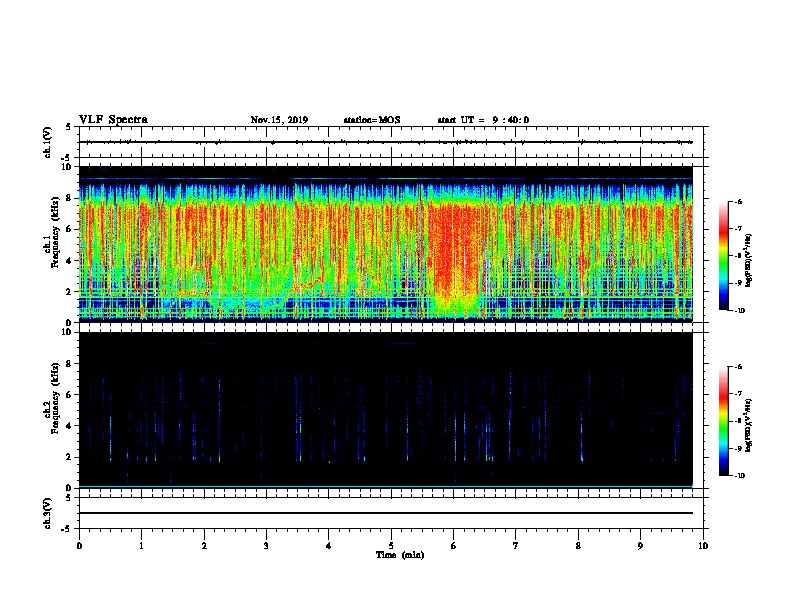792x612 pixels.
Task: Click time-axis tick label "4"
Action: pos(329,546)
